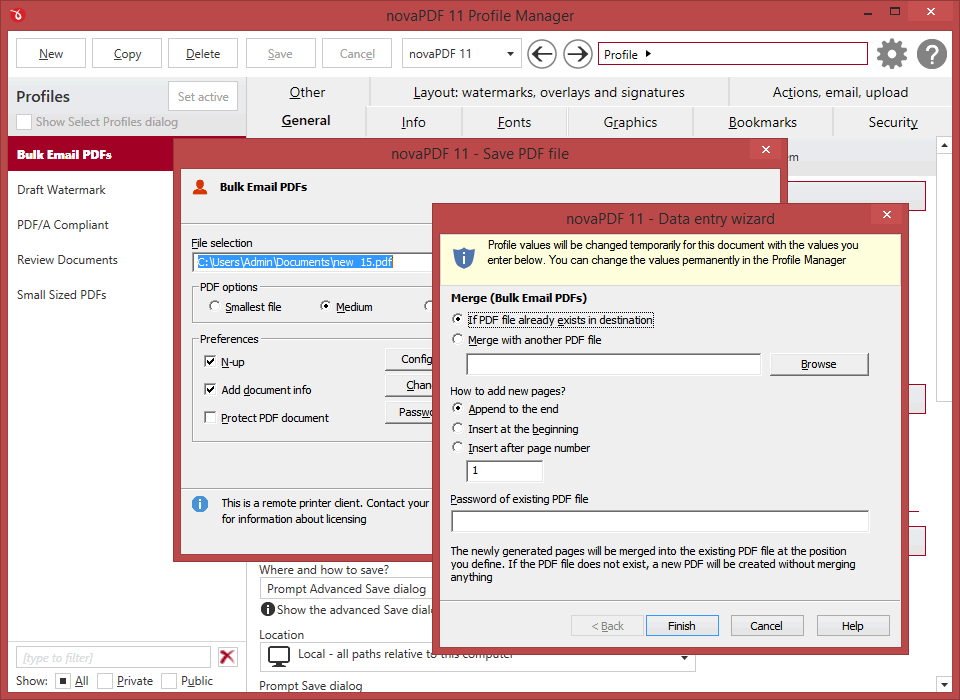The width and height of the screenshot is (960, 700).
Task: Click Browse for PDF to merge
Action: tap(819, 364)
